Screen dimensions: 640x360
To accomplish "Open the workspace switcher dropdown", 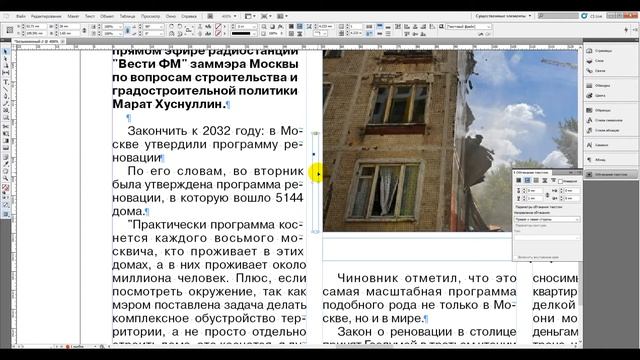I will [x=504, y=16].
